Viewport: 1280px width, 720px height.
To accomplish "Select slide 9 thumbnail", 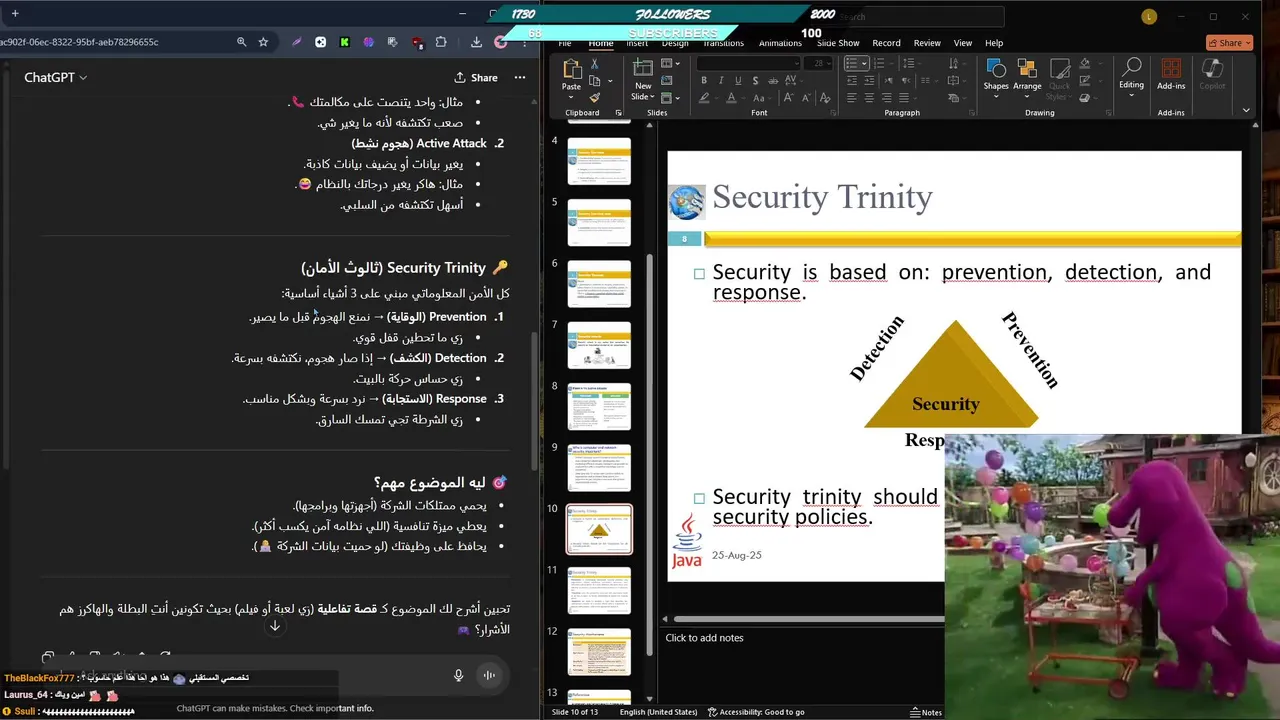I will click(x=599, y=468).
